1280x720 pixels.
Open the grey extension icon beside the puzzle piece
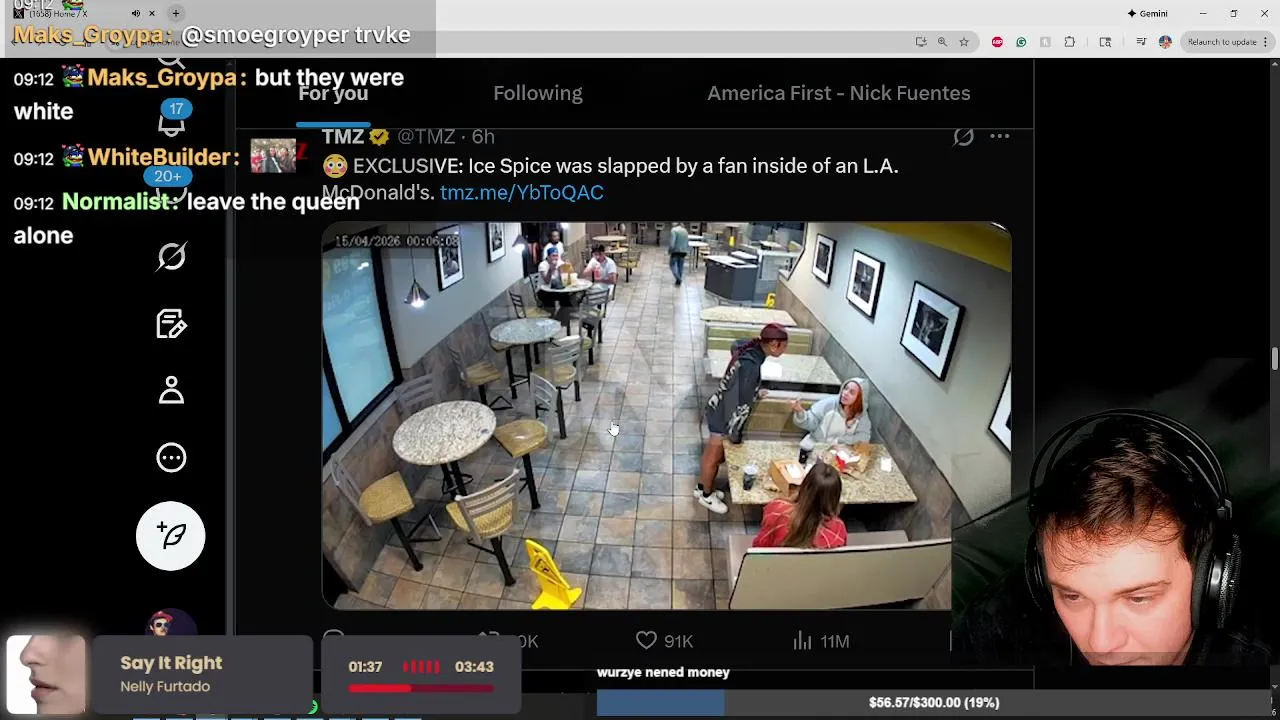(1045, 42)
